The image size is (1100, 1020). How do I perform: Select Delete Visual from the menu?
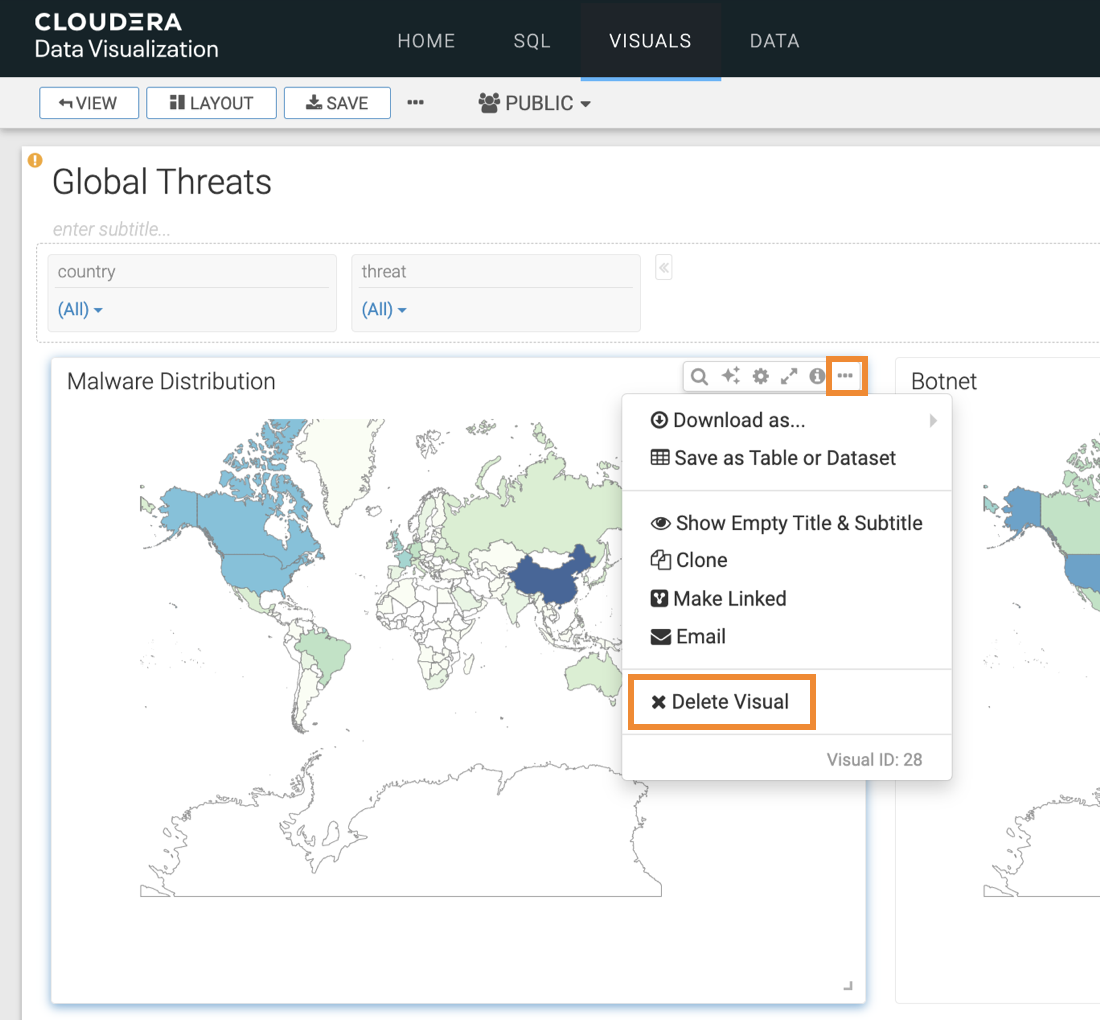(x=721, y=702)
